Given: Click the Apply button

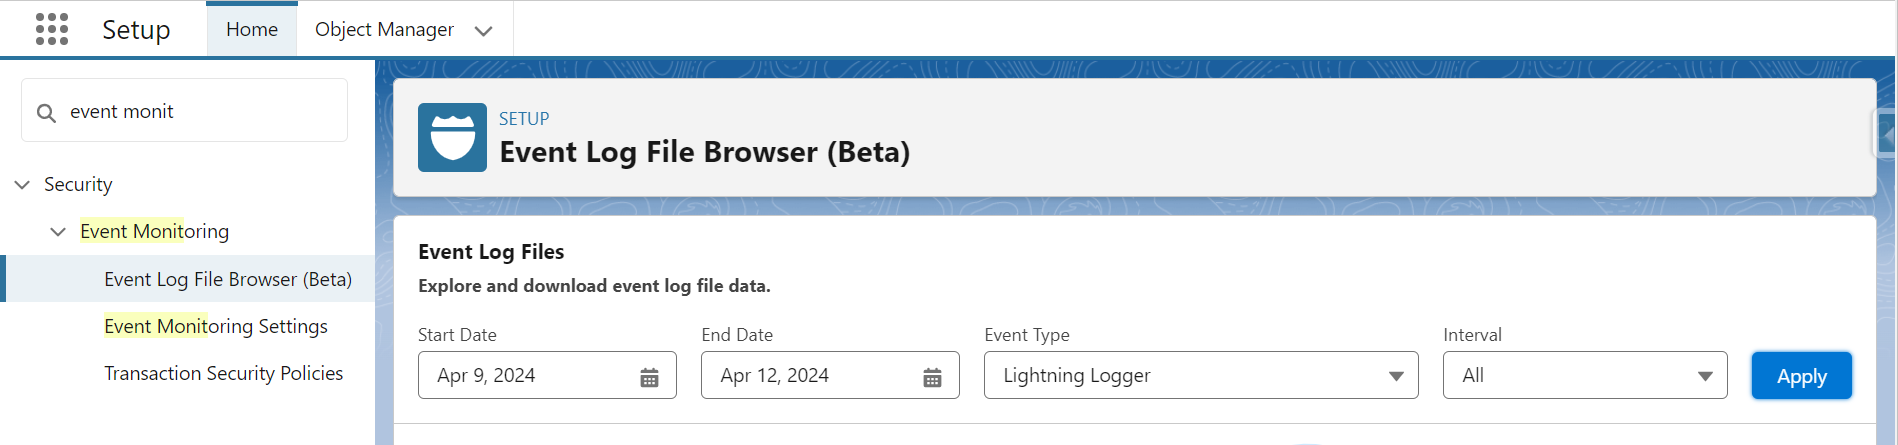Looking at the screenshot, I should (1801, 376).
